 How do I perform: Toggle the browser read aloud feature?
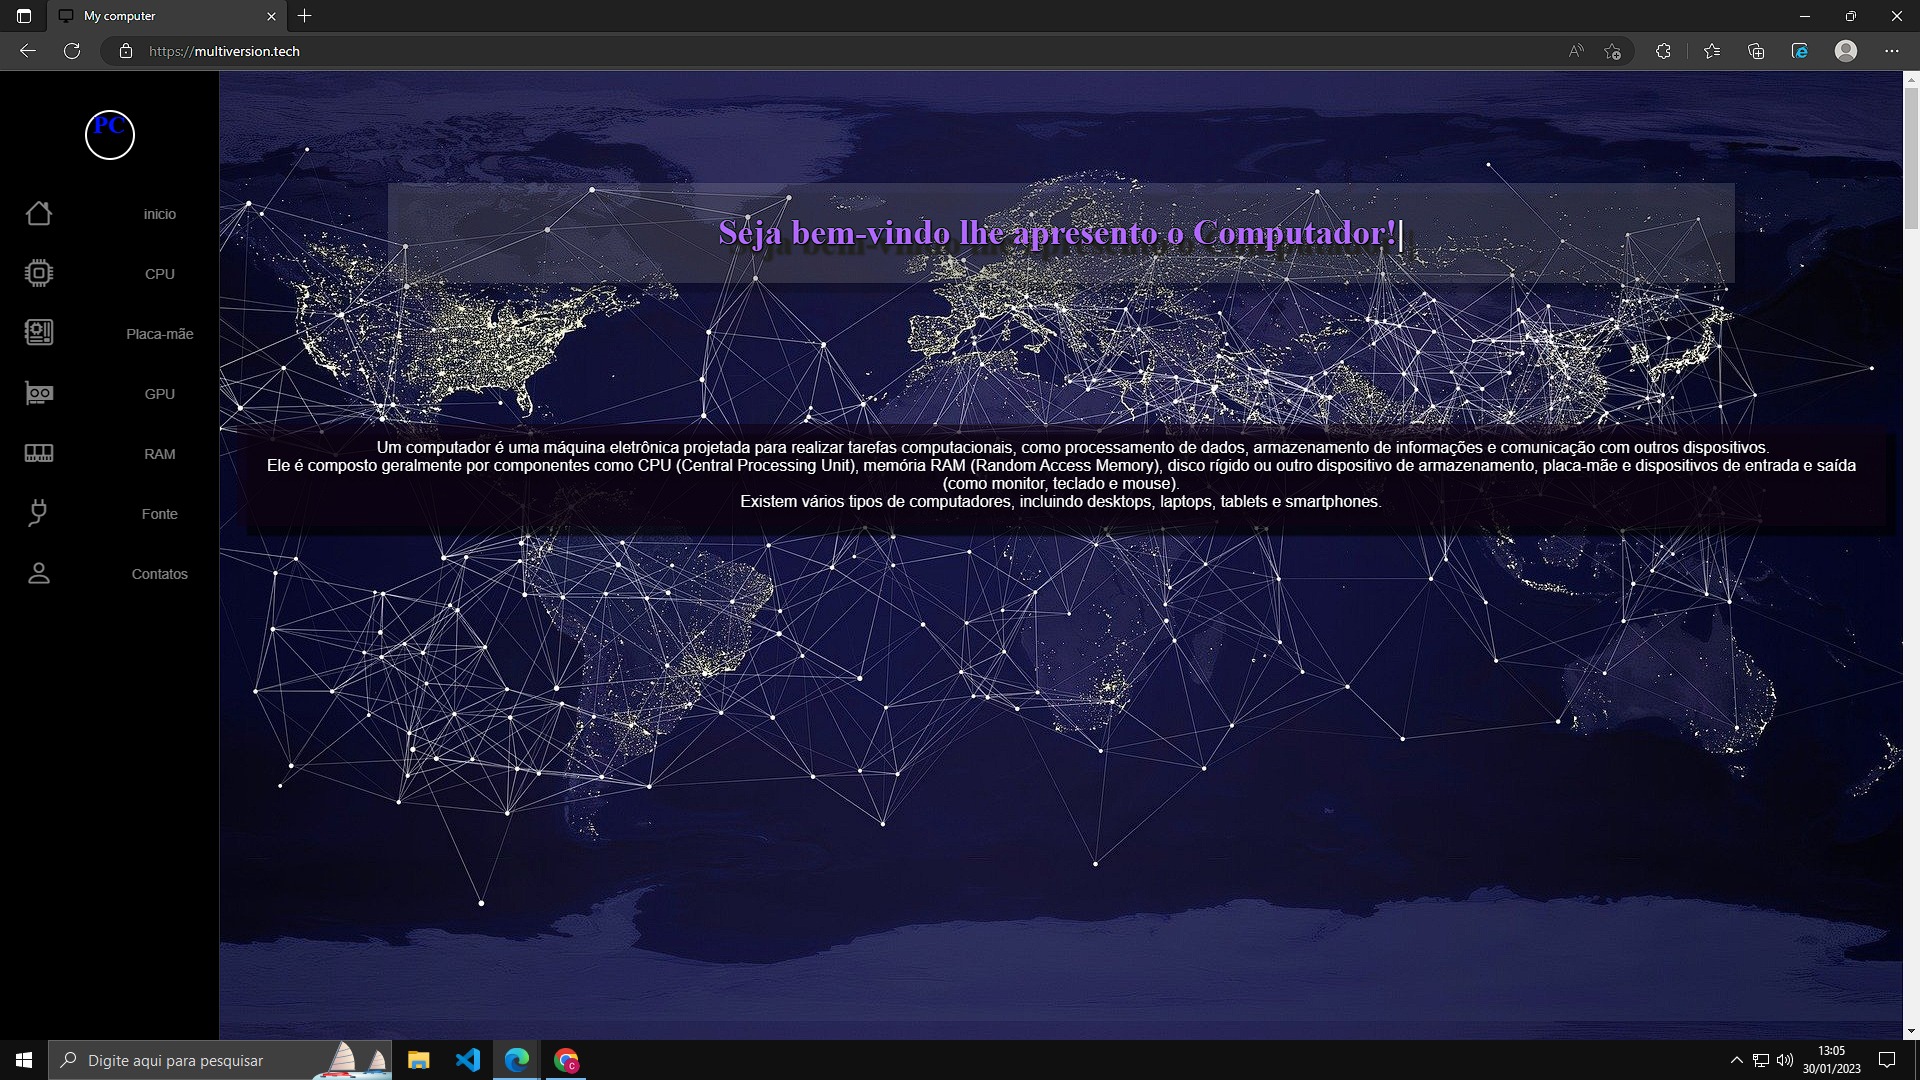(1577, 50)
